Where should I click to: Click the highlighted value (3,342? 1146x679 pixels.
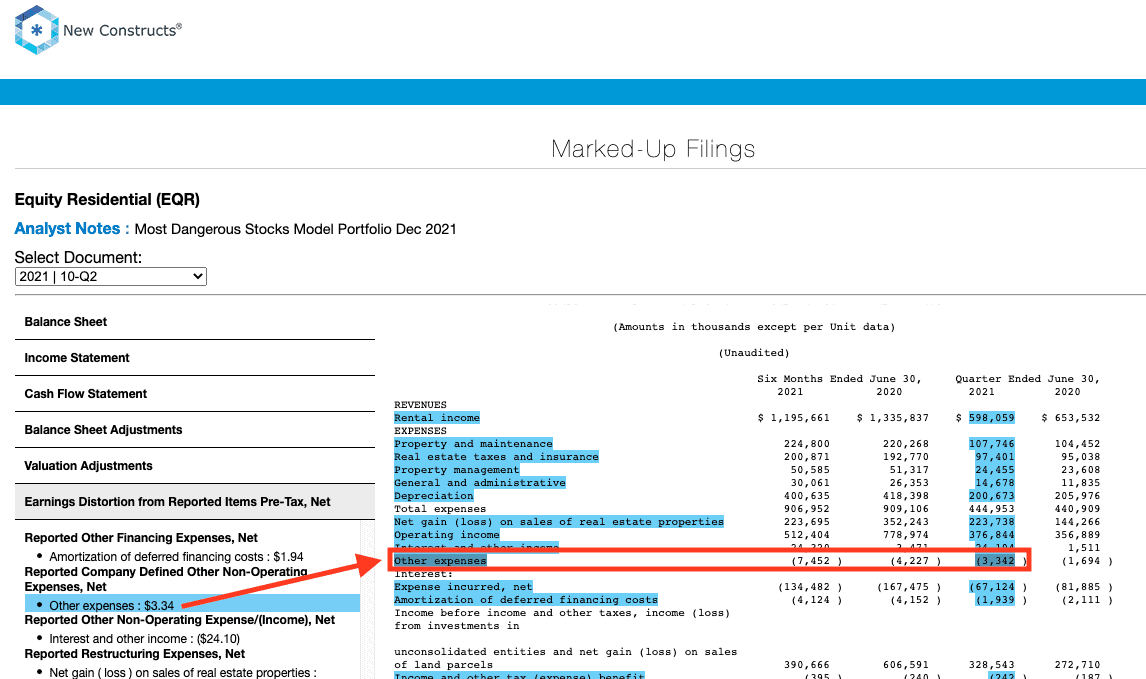click(x=995, y=561)
